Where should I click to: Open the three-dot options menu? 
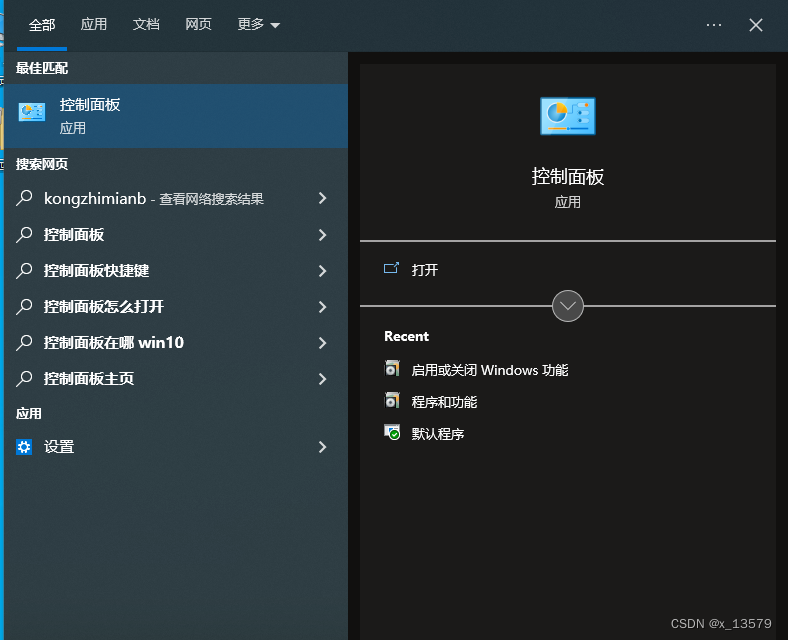(714, 25)
